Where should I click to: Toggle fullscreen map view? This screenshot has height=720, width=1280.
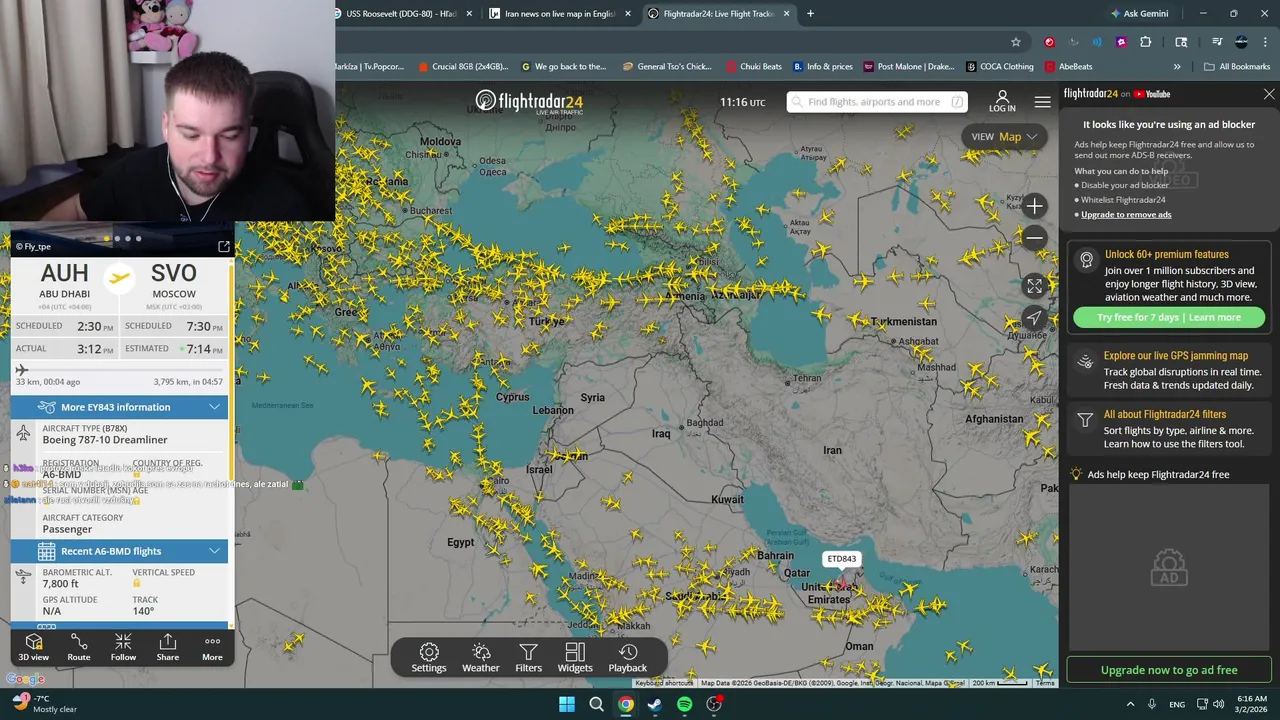(x=1034, y=286)
